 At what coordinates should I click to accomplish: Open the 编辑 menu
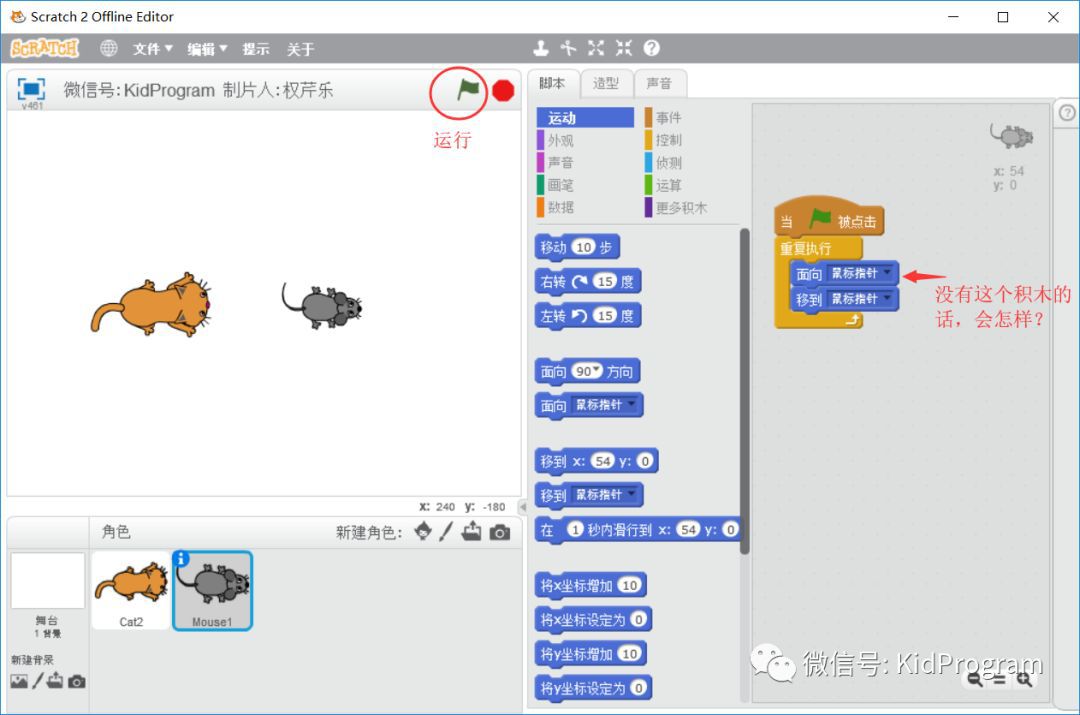[207, 49]
